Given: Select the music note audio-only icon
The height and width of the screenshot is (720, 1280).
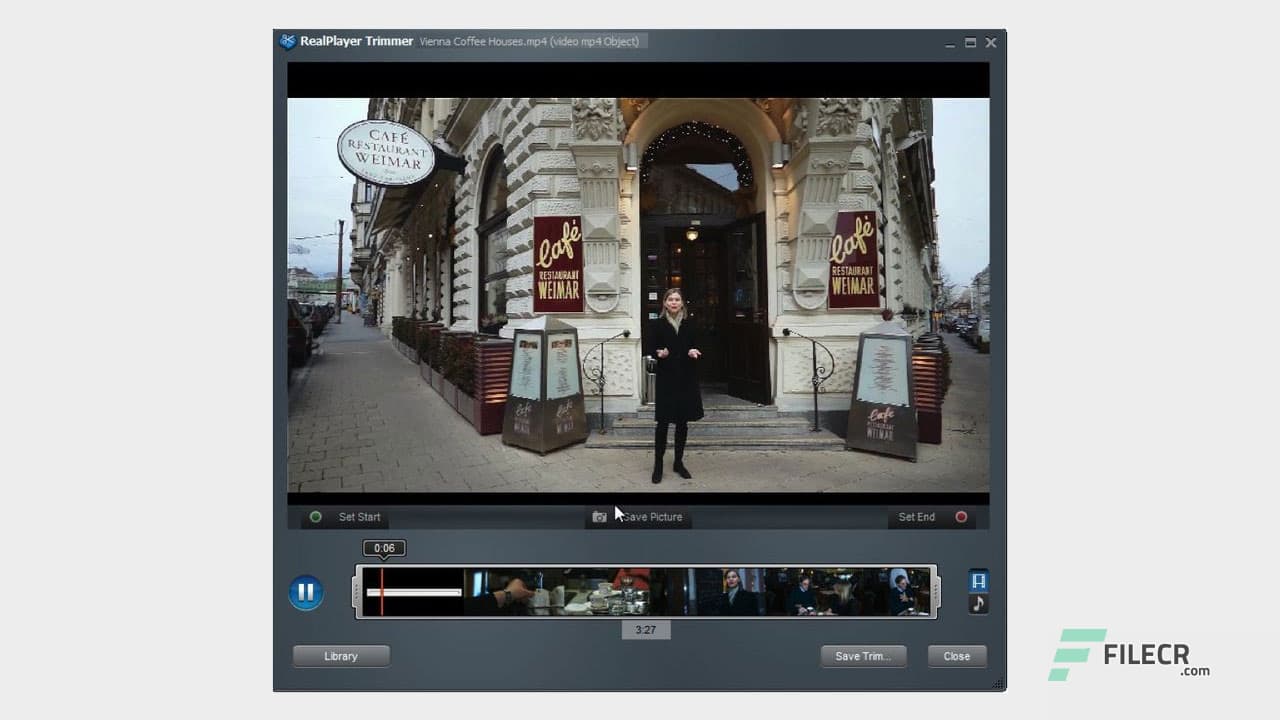Looking at the screenshot, I should (977, 603).
